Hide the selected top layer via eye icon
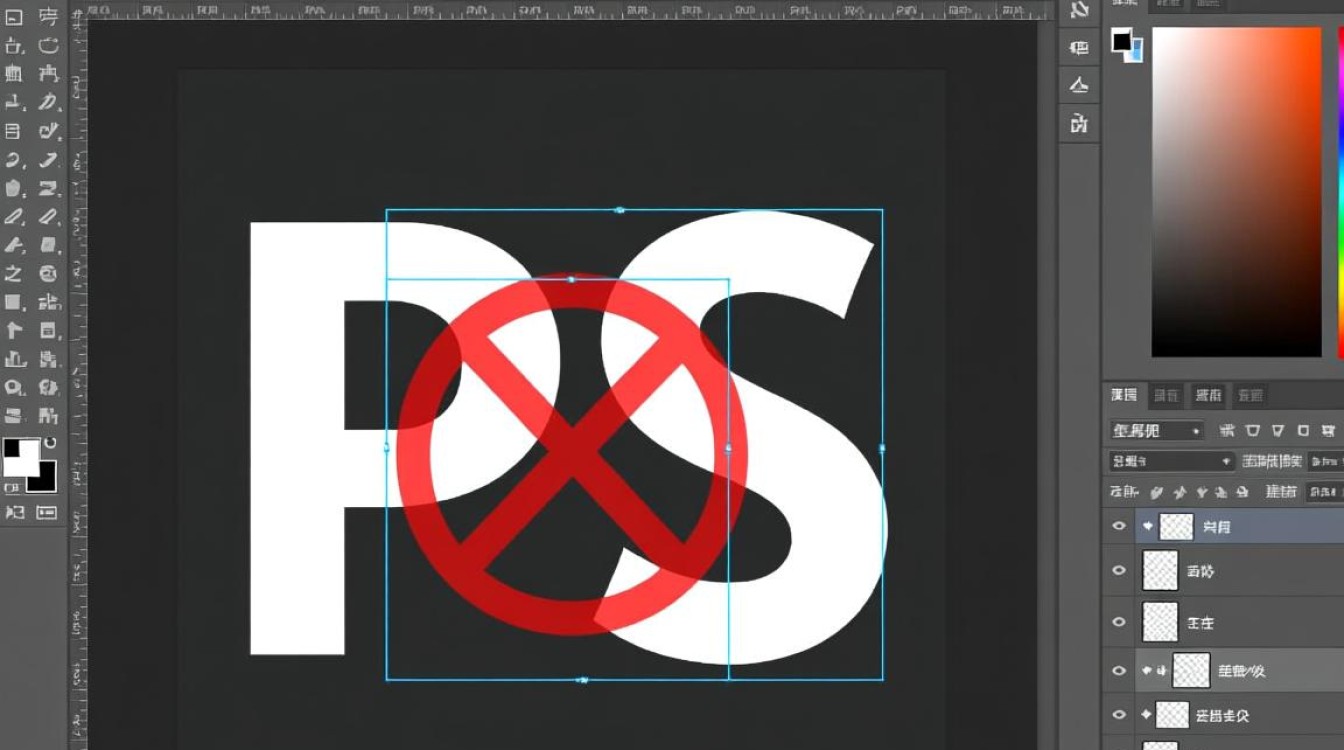 point(1119,526)
